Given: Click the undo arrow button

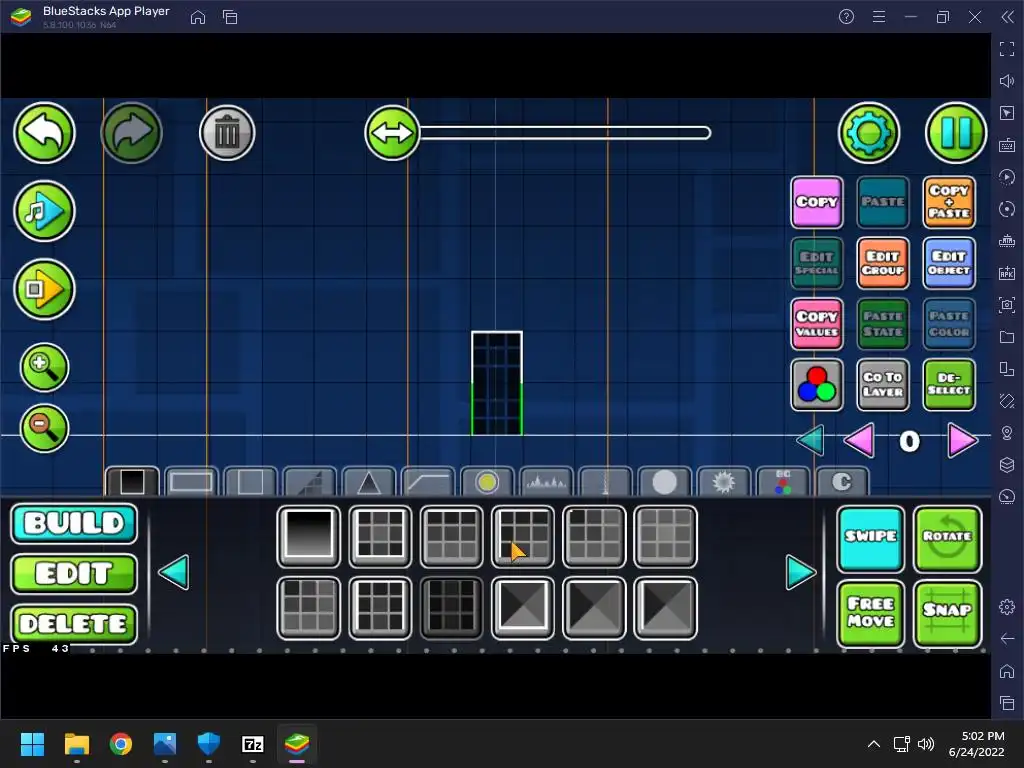Looking at the screenshot, I should click(x=44, y=133).
